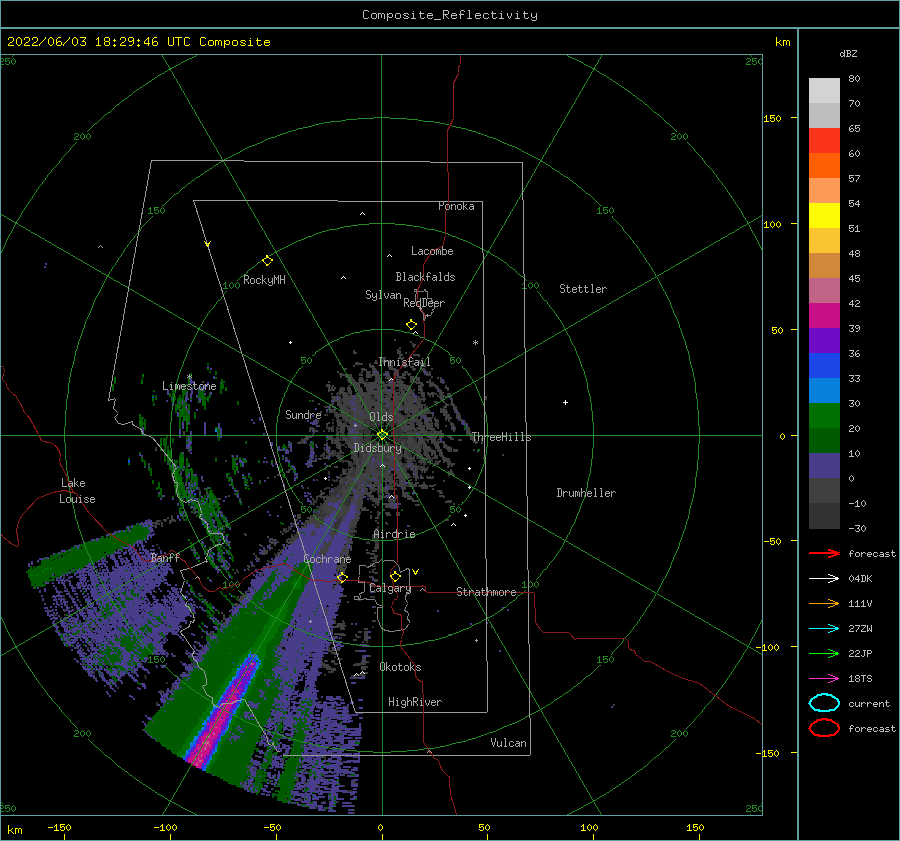Click the magenta 18TS arrow legend icon
The image size is (900, 841).
click(824, 679)
